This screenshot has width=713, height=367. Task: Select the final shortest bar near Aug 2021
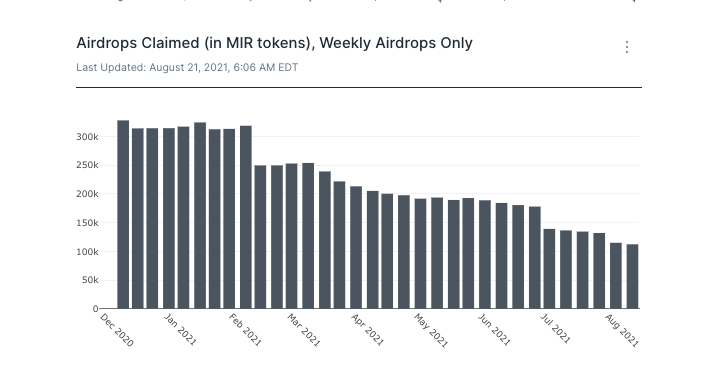(633, 276)
